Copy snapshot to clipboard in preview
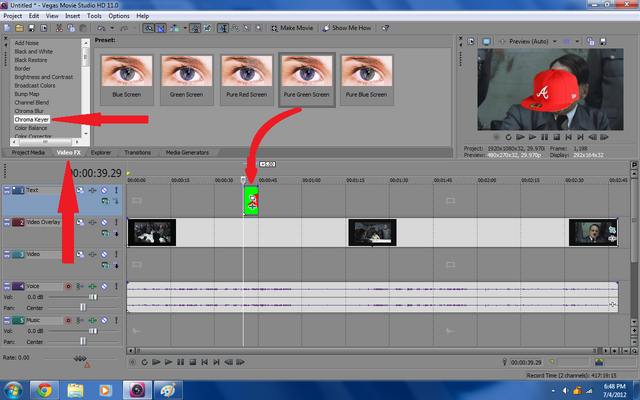 (x=590, y=41)
